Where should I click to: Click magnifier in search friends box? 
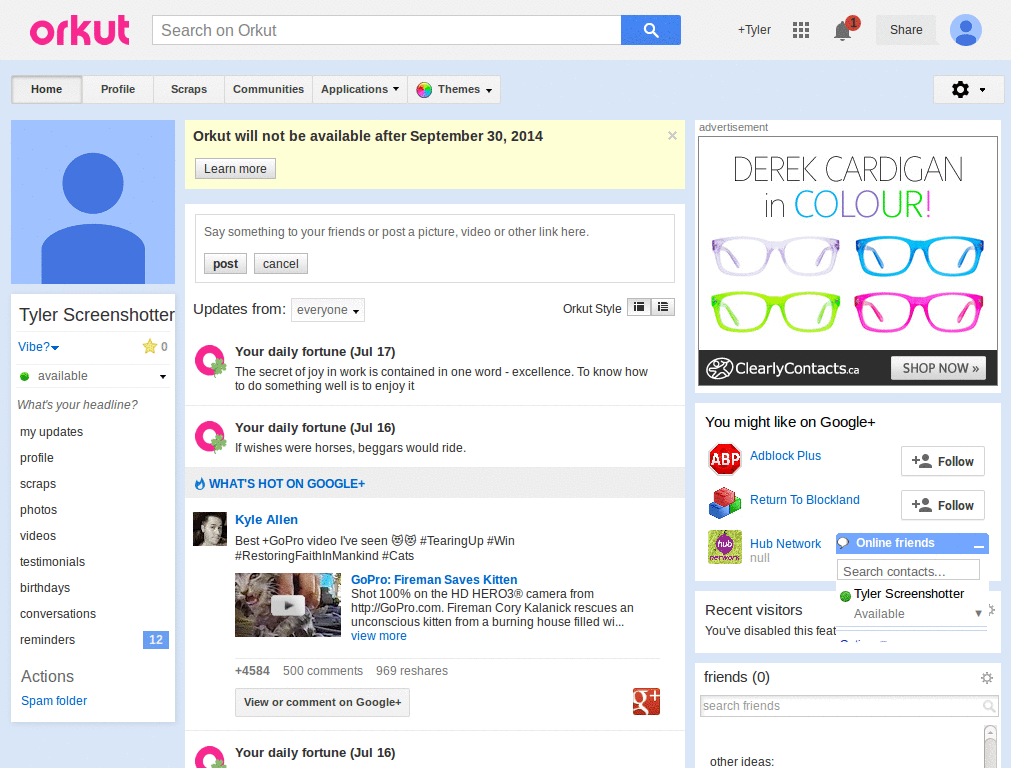coord(989,706)
